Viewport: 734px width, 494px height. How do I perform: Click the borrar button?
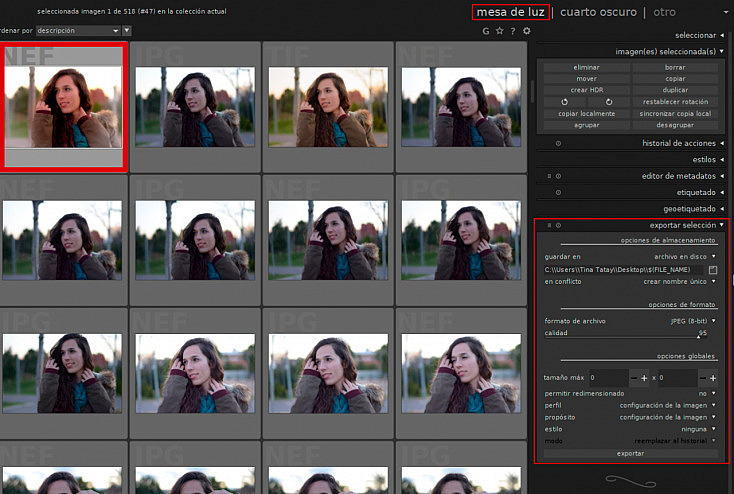(x=675, y=67)
